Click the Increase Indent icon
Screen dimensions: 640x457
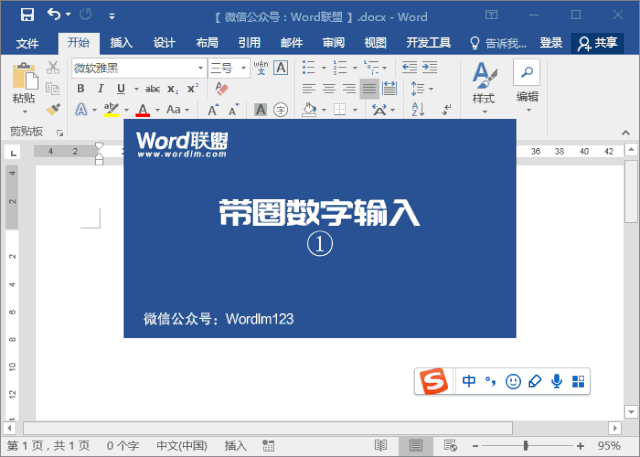pos(430,67)
